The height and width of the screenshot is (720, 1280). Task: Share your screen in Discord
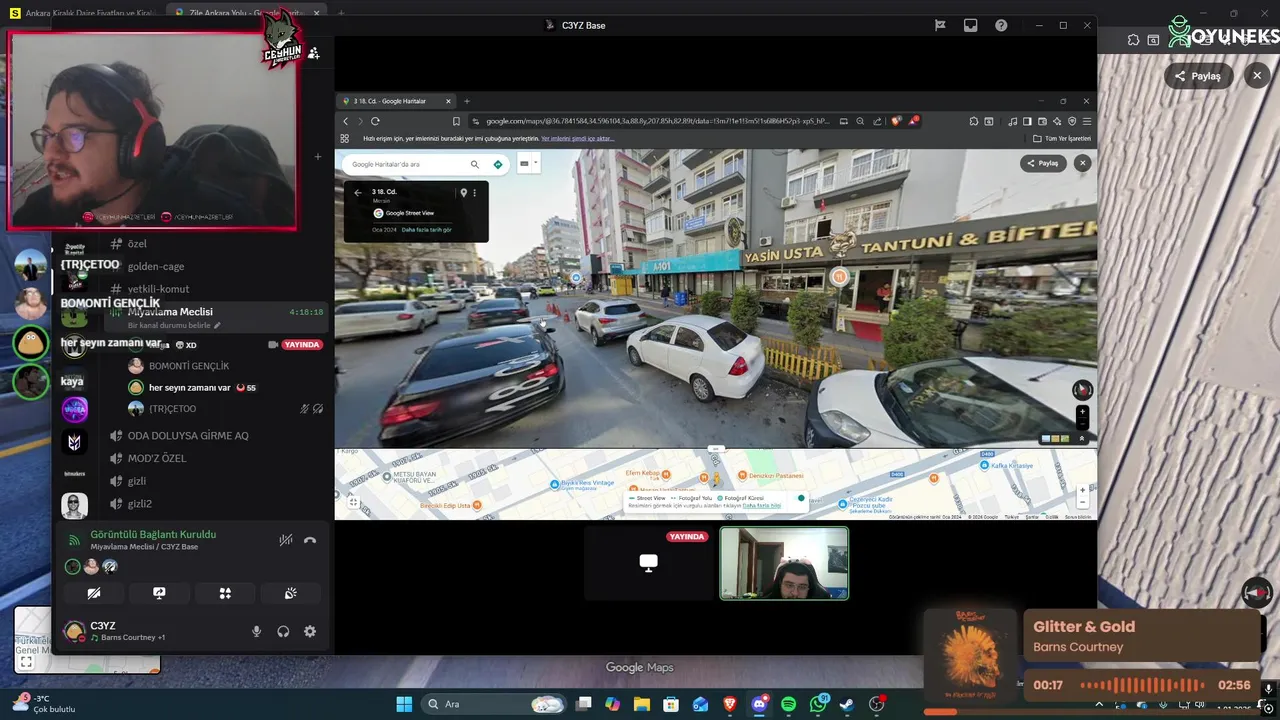(159, 593)
